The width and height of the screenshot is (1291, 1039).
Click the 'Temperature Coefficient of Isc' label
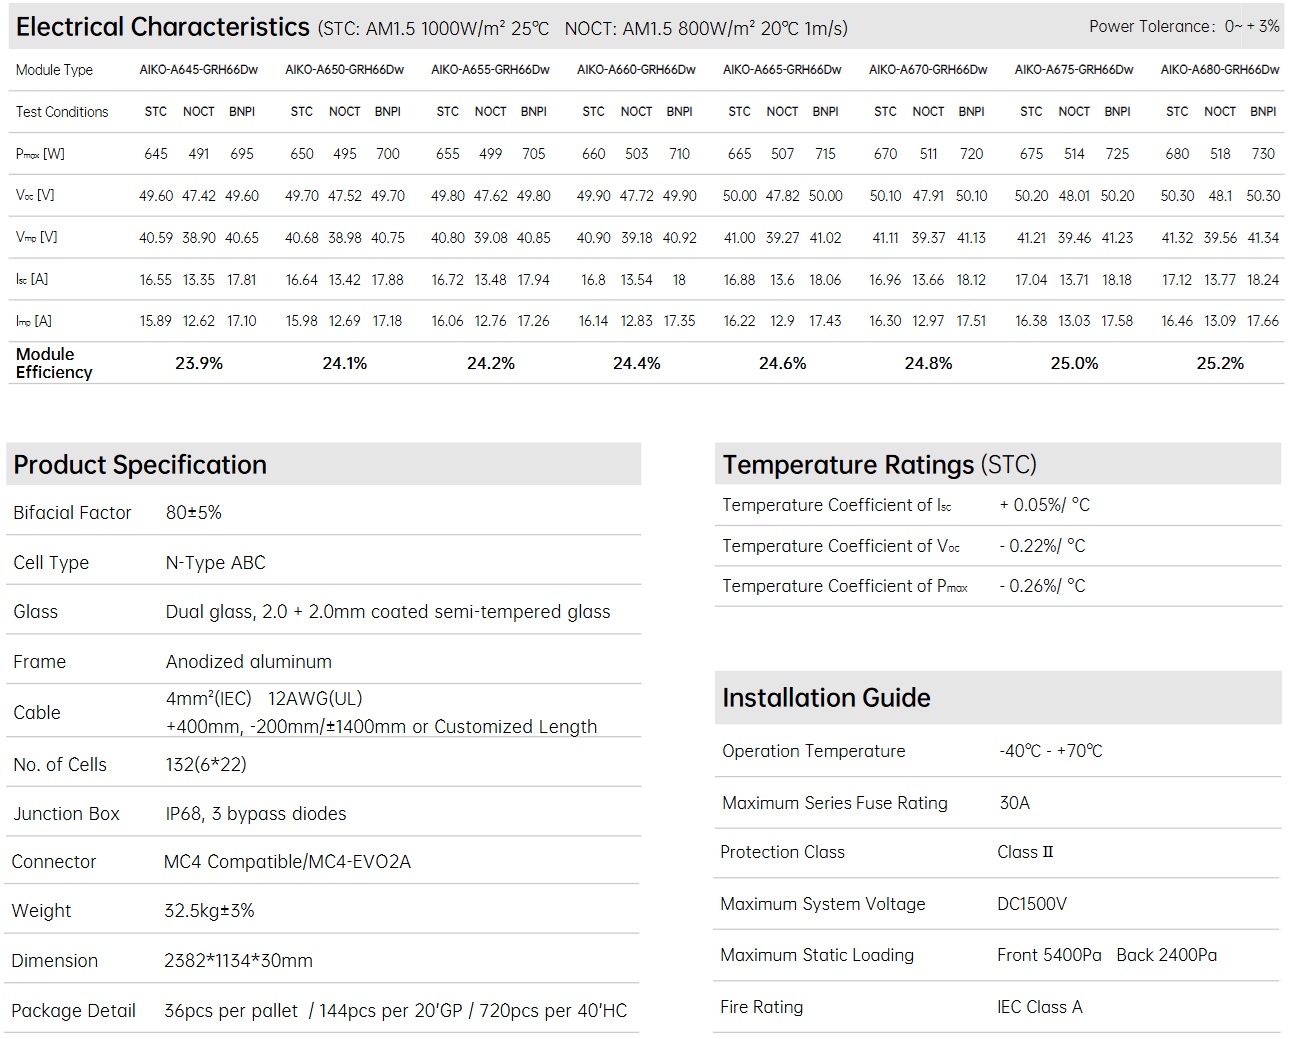click(x=837, y=506)
